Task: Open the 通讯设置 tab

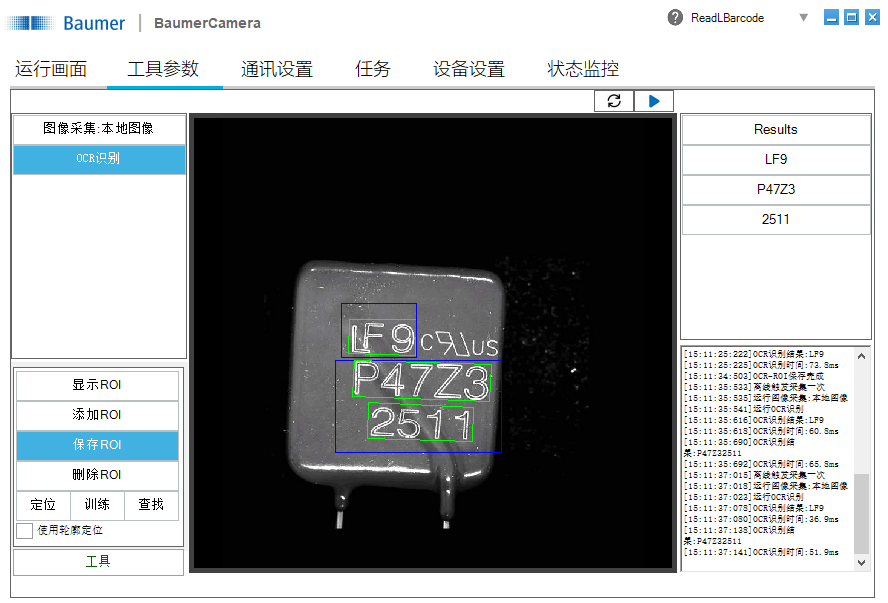Action: 276,69
